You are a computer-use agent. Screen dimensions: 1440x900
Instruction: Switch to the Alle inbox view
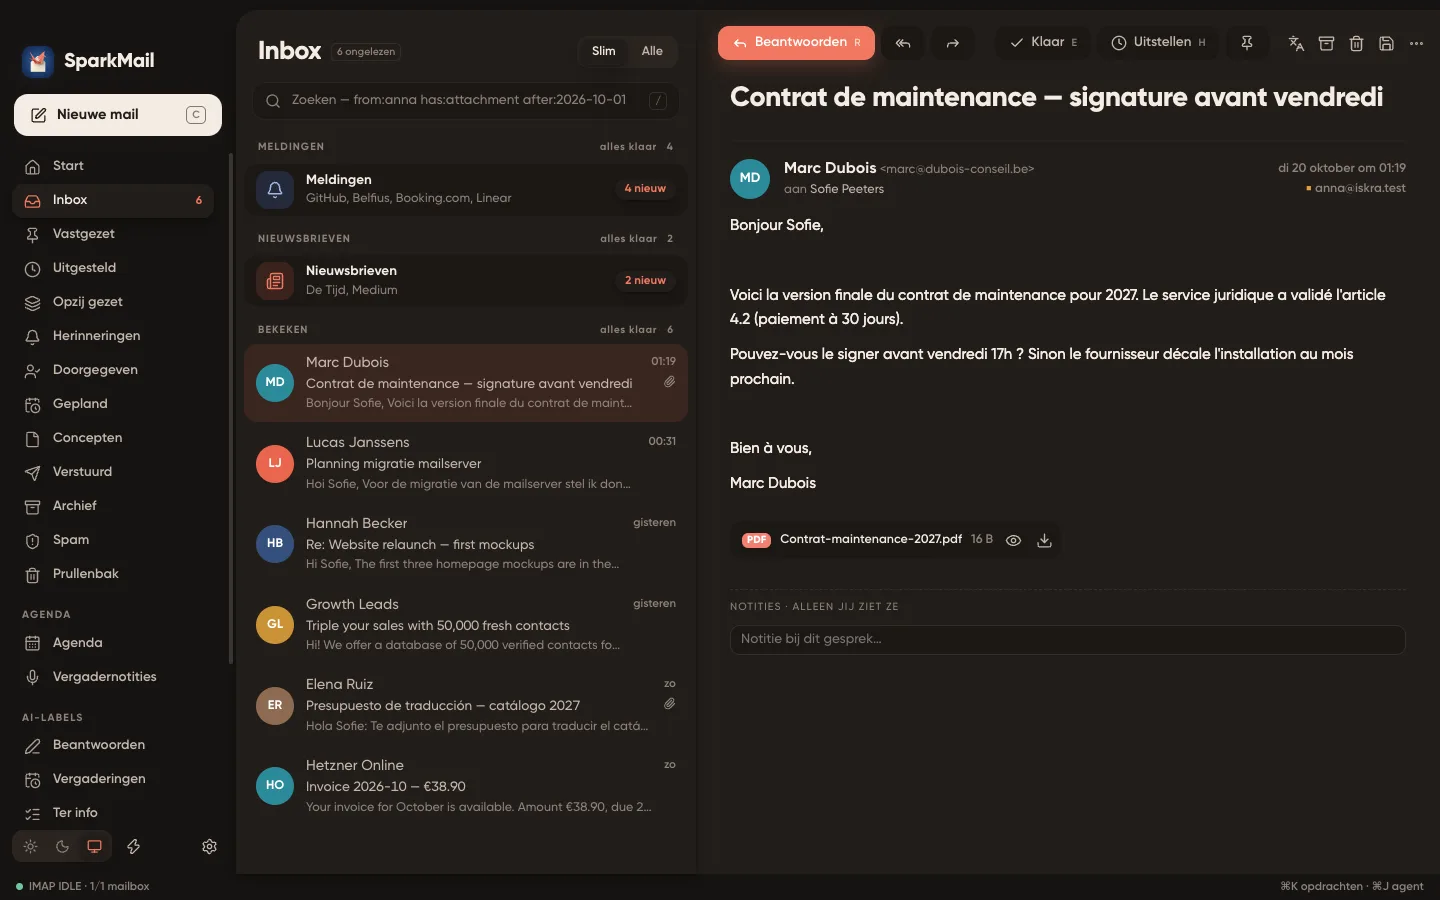click(652, 51)
